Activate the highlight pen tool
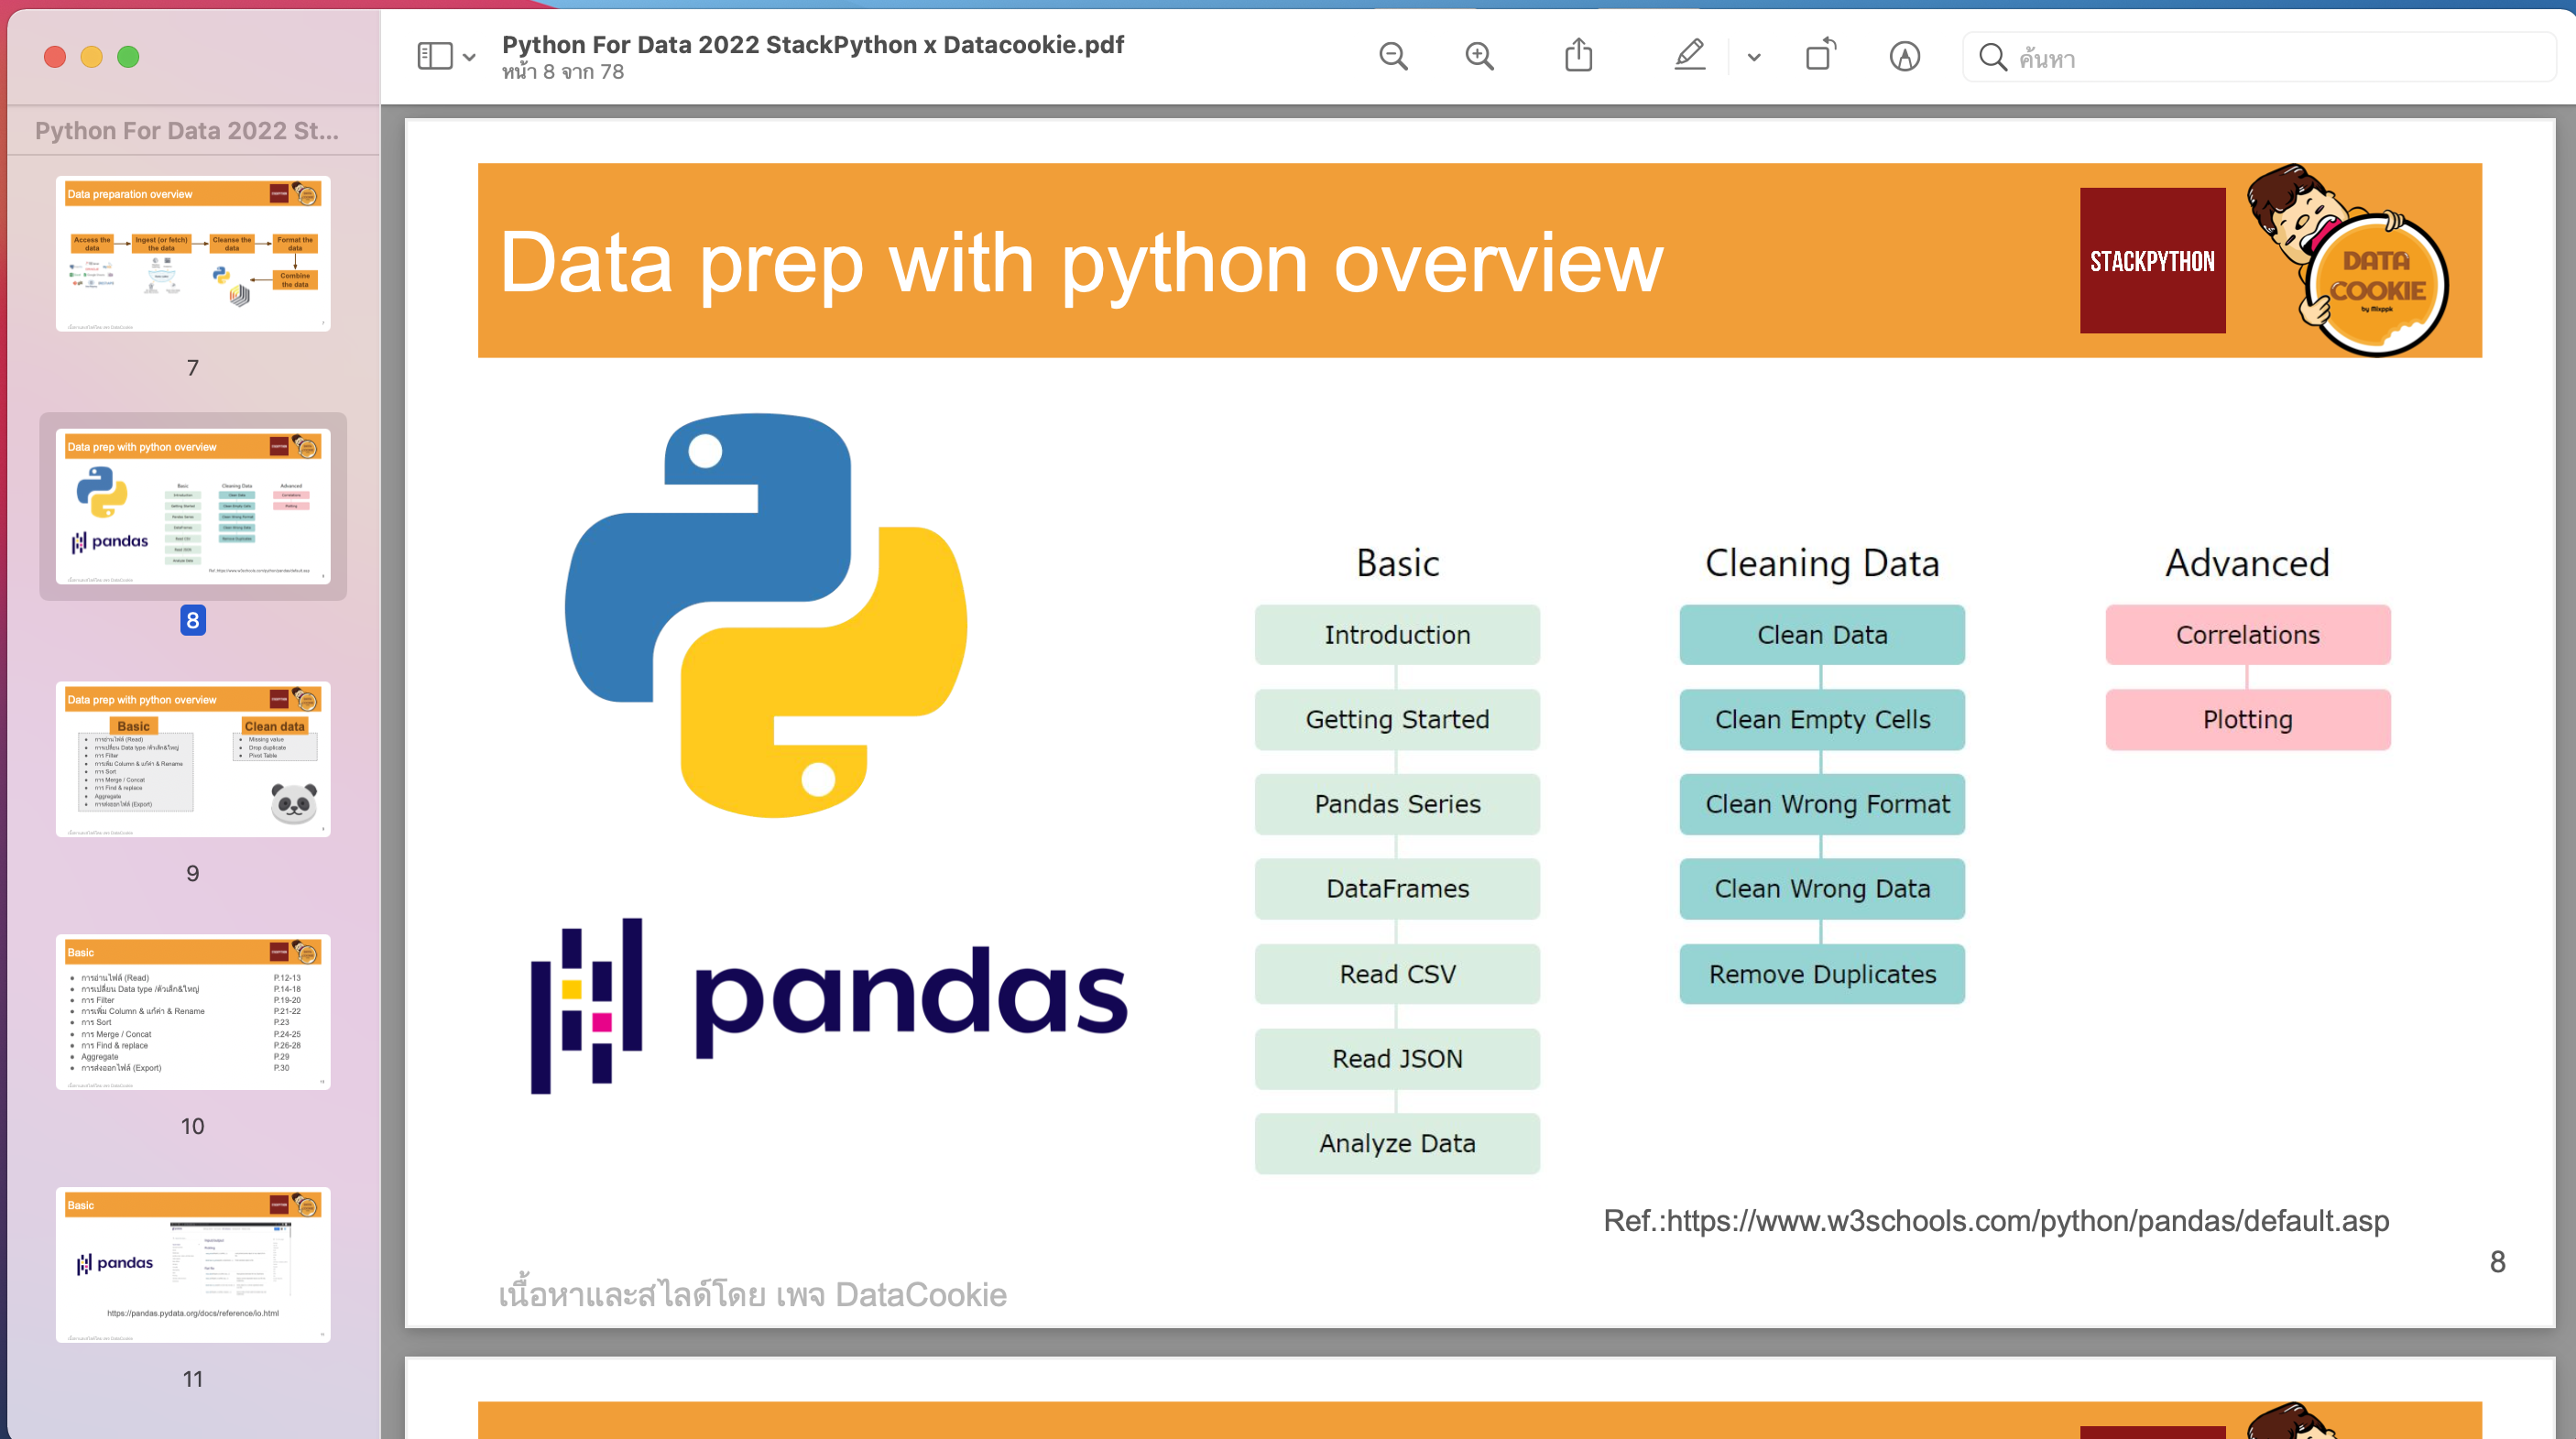The image size is (2576, 1439). click(1689, 55)
